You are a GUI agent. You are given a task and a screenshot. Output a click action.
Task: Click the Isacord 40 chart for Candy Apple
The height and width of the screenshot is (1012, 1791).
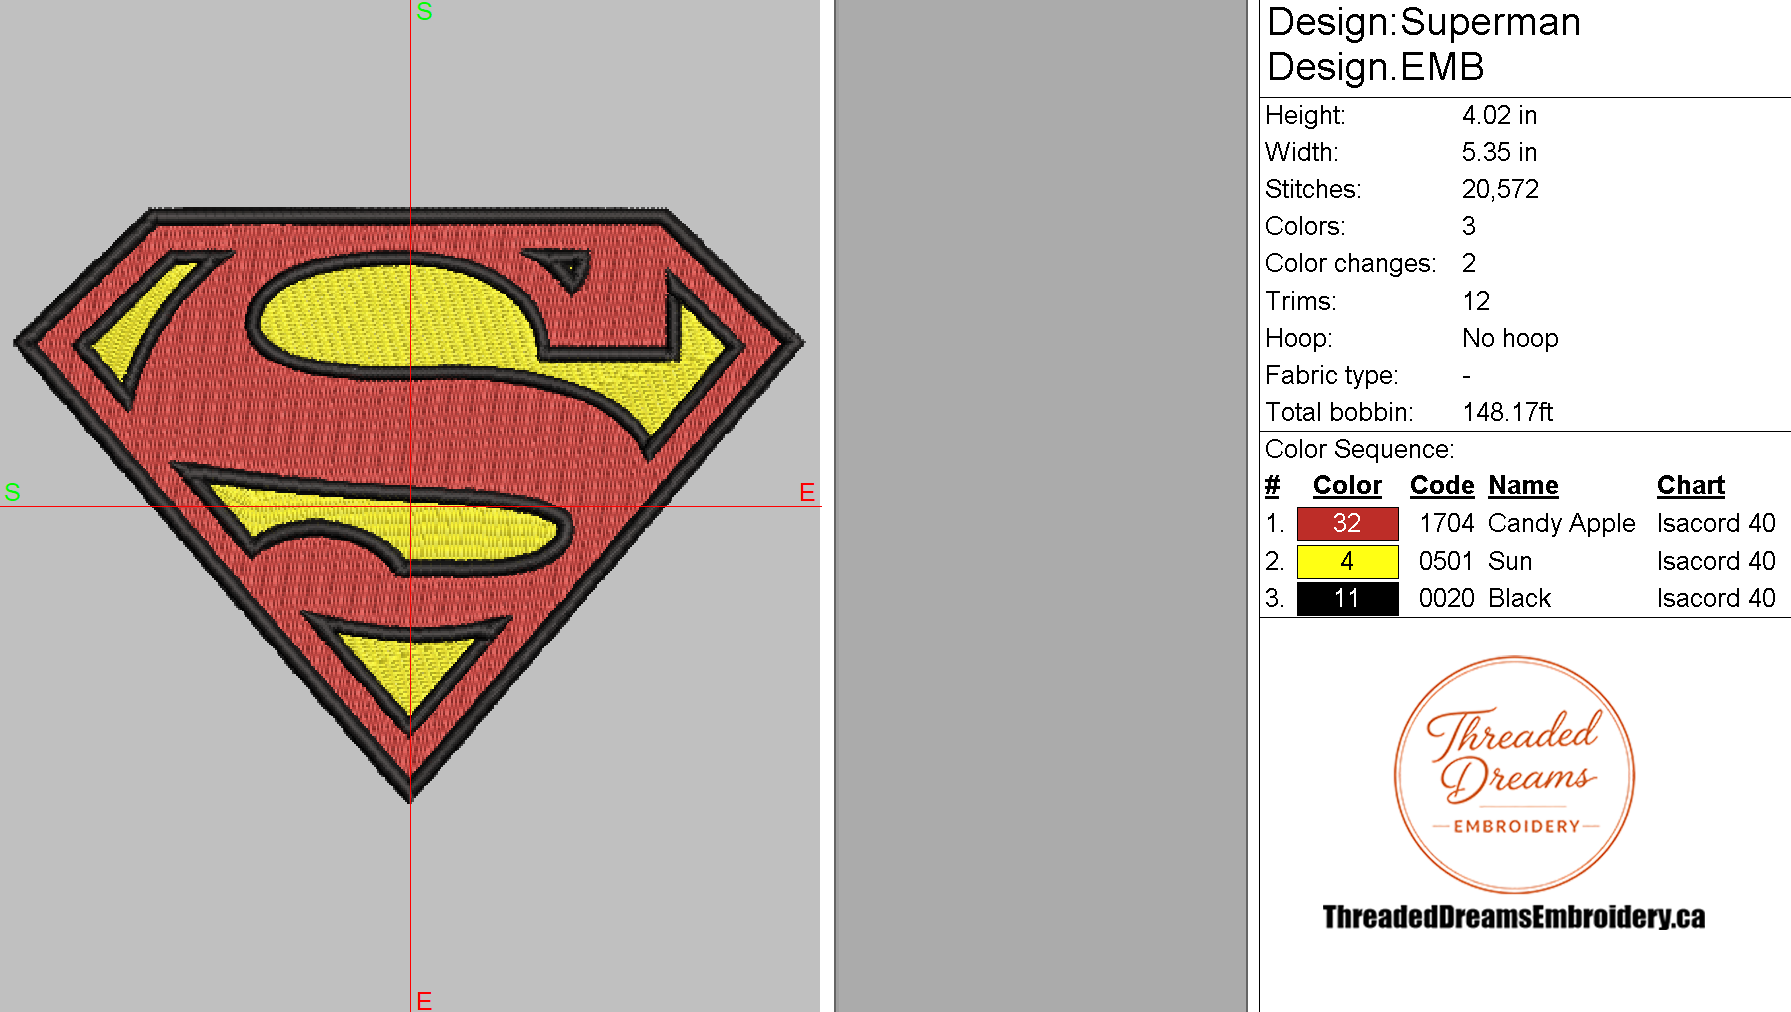click(1715, 523)
